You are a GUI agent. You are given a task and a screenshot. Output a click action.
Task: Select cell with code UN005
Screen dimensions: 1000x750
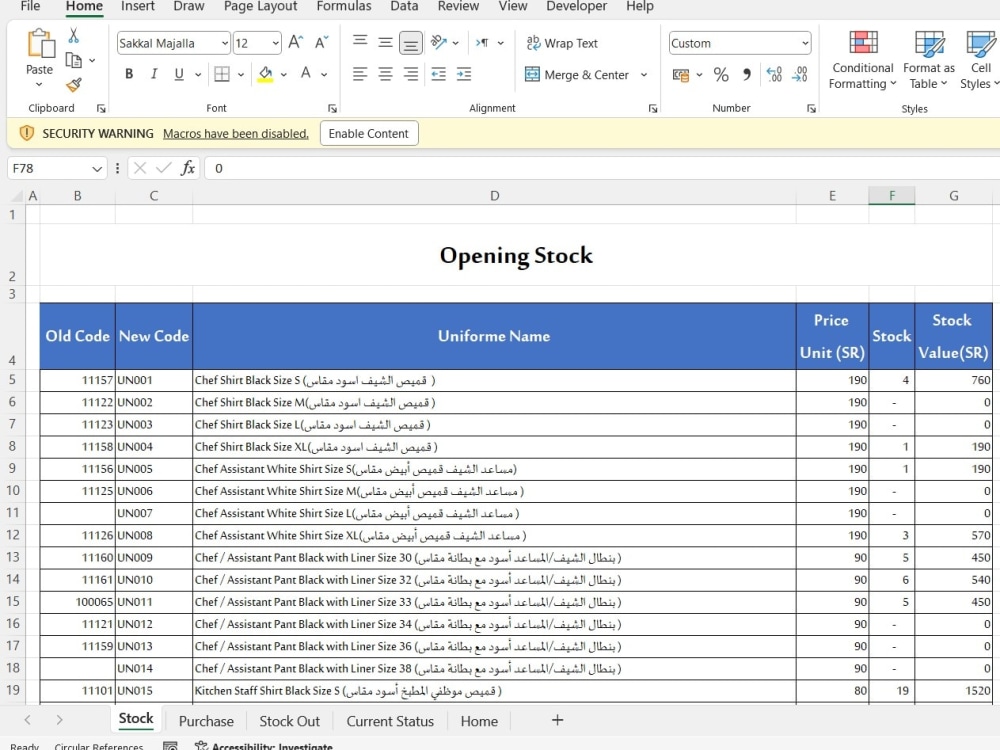pyautogui.click(x=154, y=469)
